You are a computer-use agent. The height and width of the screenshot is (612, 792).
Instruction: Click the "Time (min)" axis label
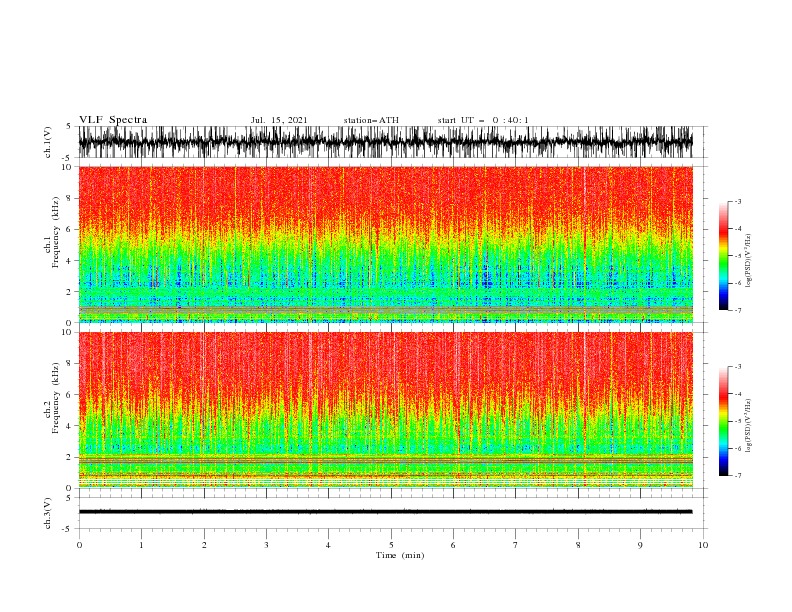(x=400, y=555)
